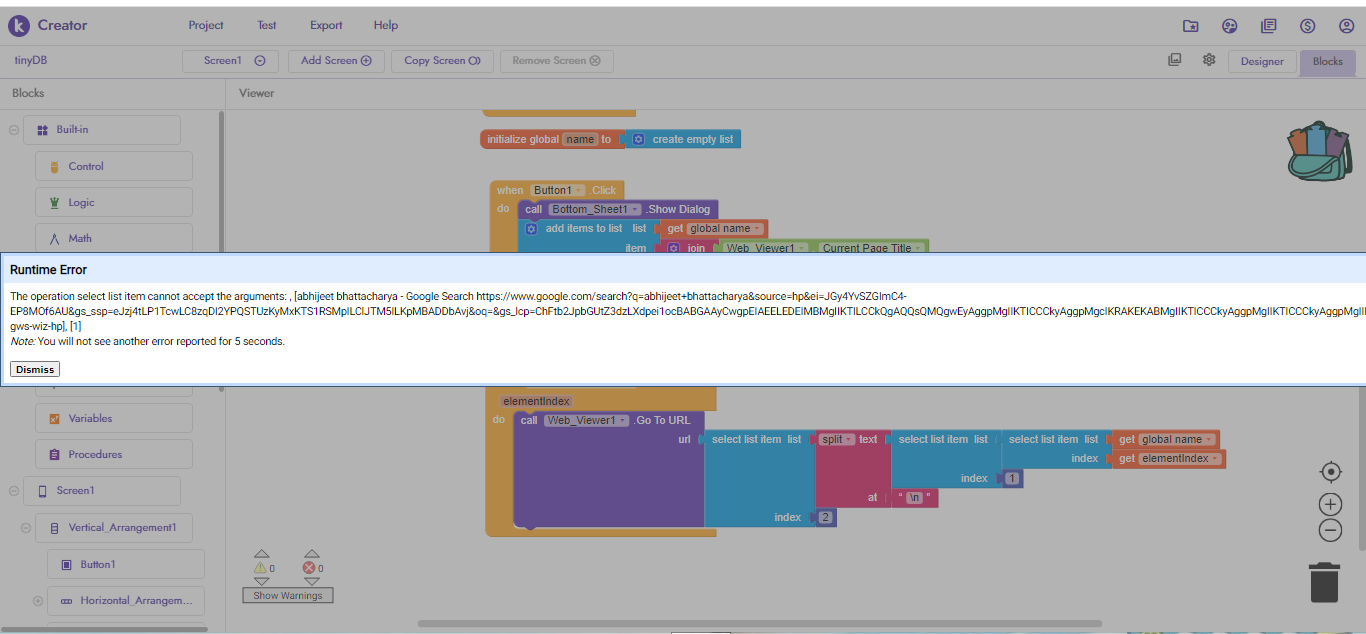
Task: Click the theme palette face icon
Action: (x=1230, y=26)
